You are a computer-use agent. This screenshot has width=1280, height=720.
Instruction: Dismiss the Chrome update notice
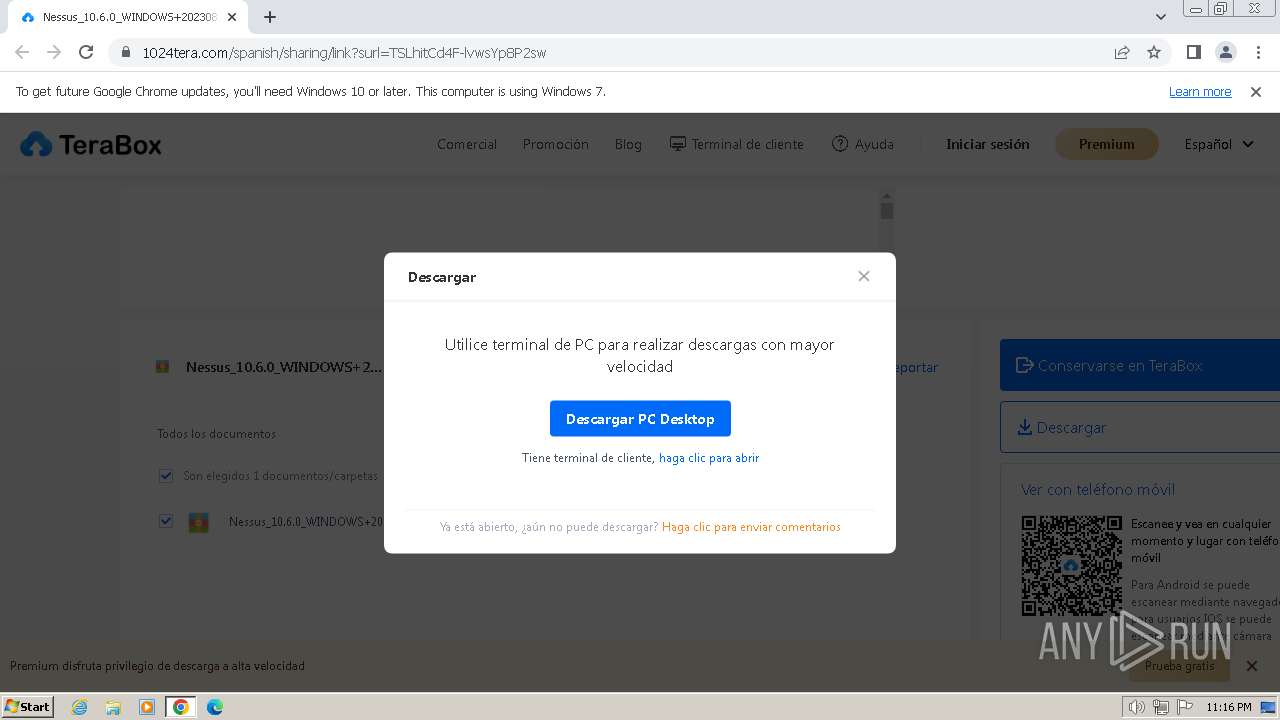(1256, 91)
